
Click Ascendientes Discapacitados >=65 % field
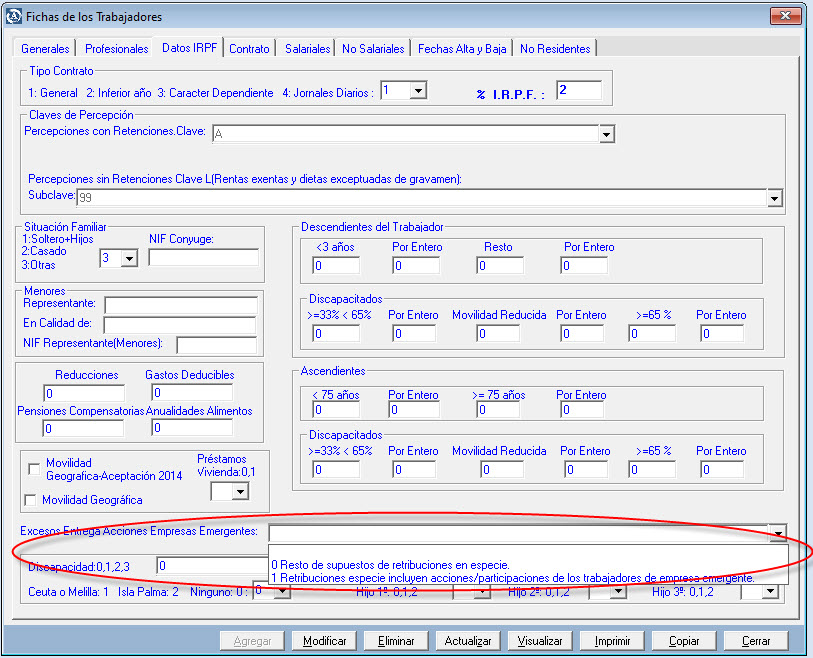(x=652, y=469)
